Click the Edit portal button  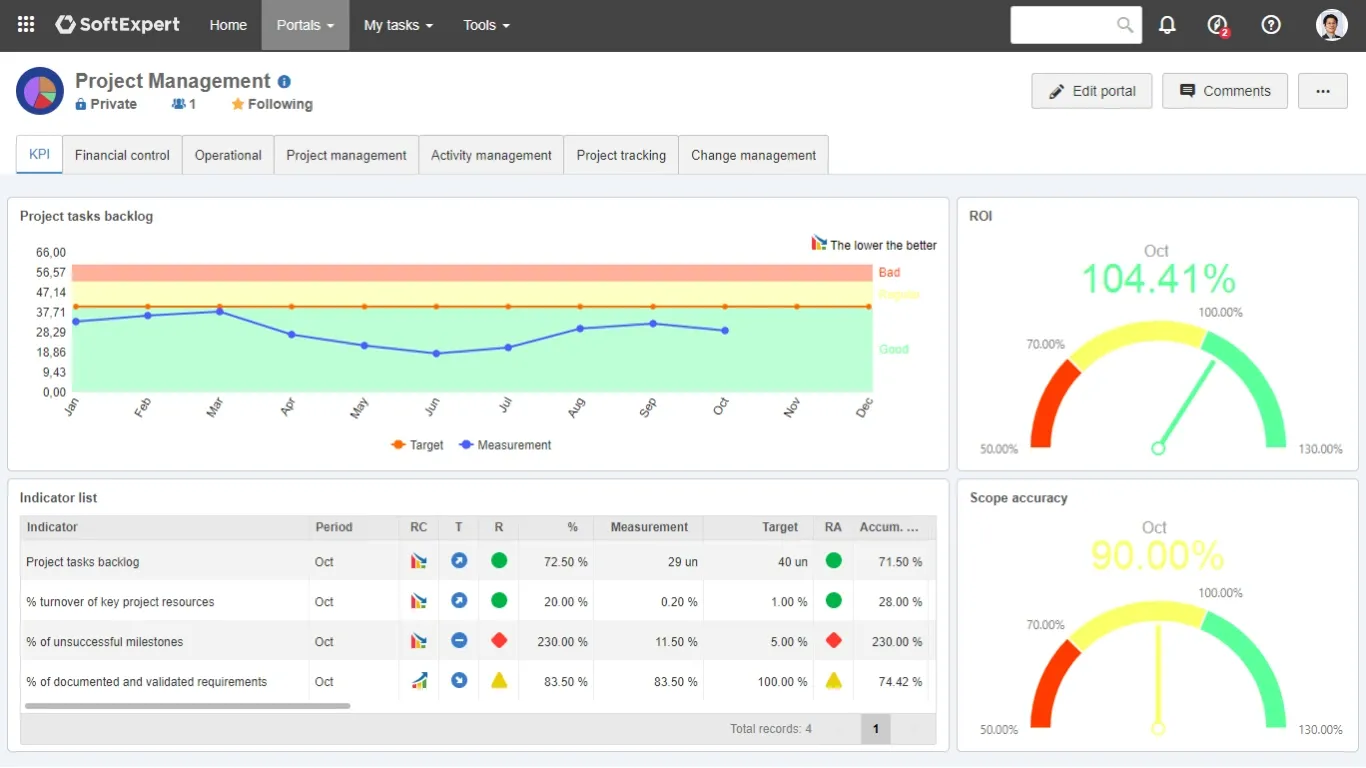[x=1091, y=91]
